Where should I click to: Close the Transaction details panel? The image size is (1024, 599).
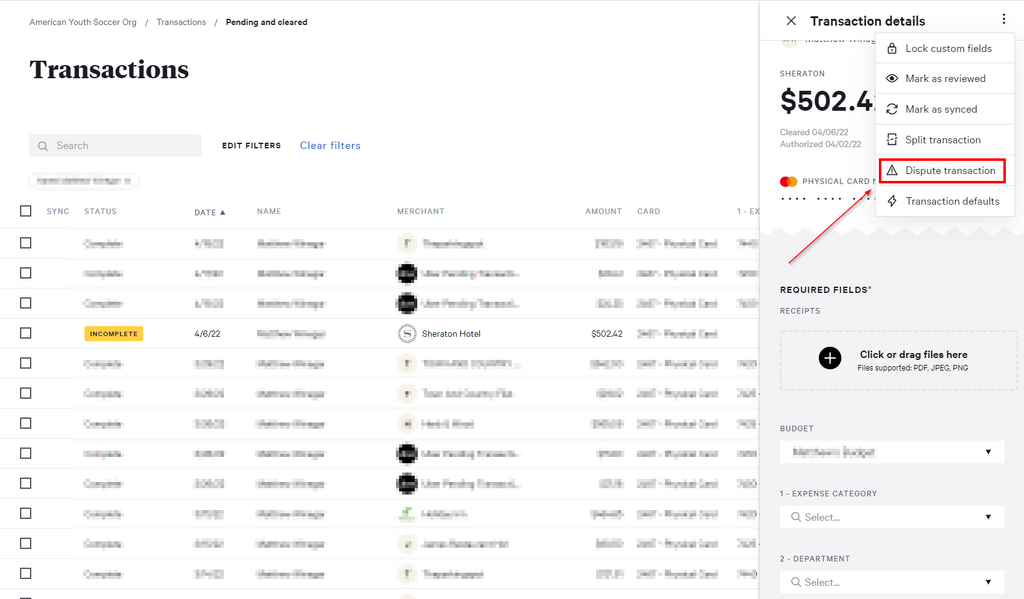(x=791, y=21)
